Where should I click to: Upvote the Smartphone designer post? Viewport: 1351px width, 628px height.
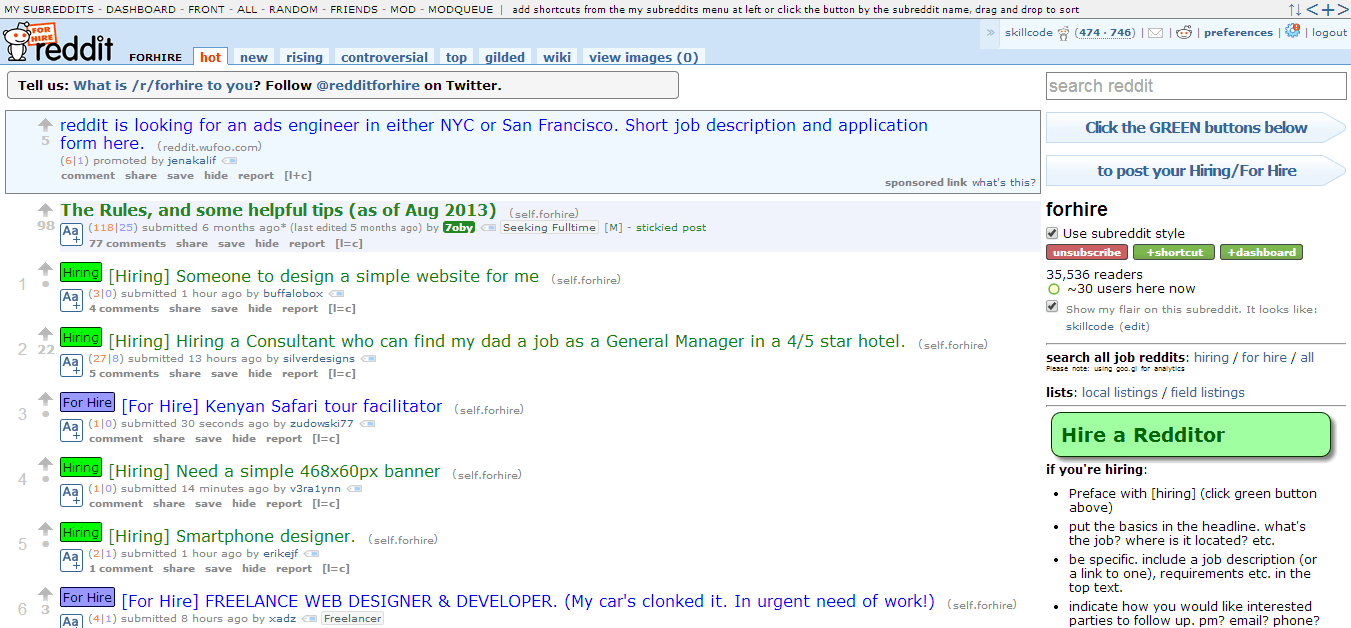[x=45, y=529]
